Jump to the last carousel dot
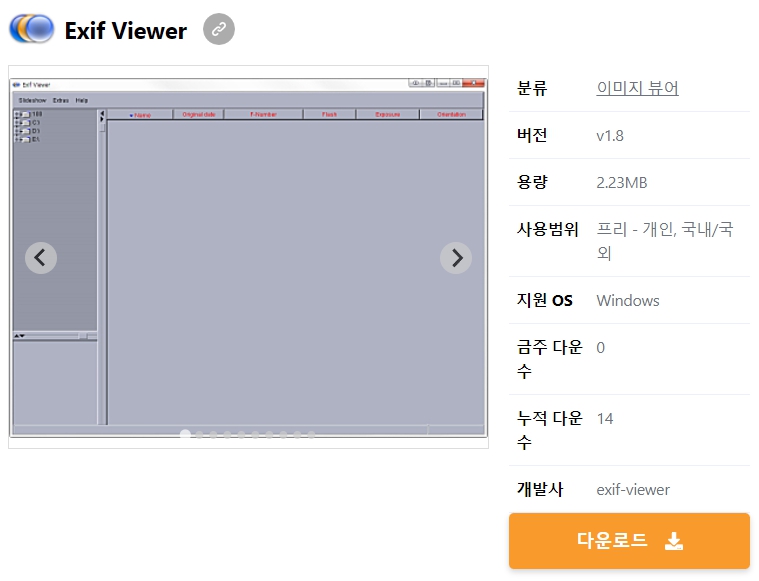 pyautogui.click(x=311, y=435)
